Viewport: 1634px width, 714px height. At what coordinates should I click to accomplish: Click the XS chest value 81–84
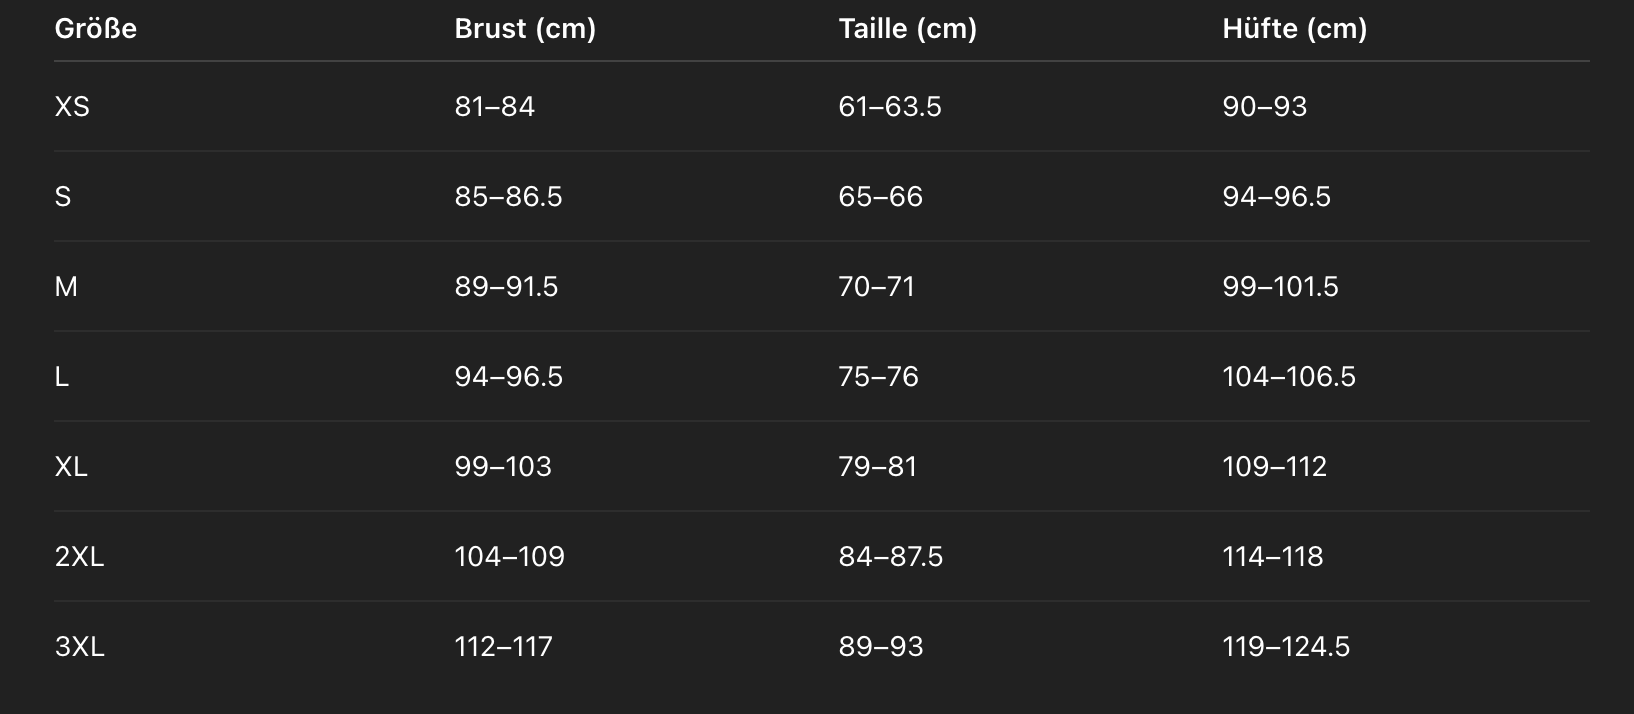[495, 107]
